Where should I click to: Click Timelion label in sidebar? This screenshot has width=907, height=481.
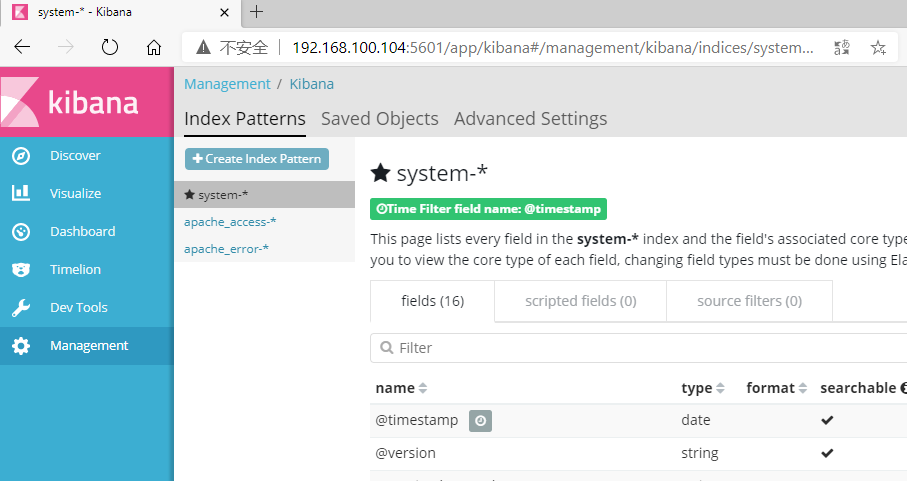click(75, 269)
